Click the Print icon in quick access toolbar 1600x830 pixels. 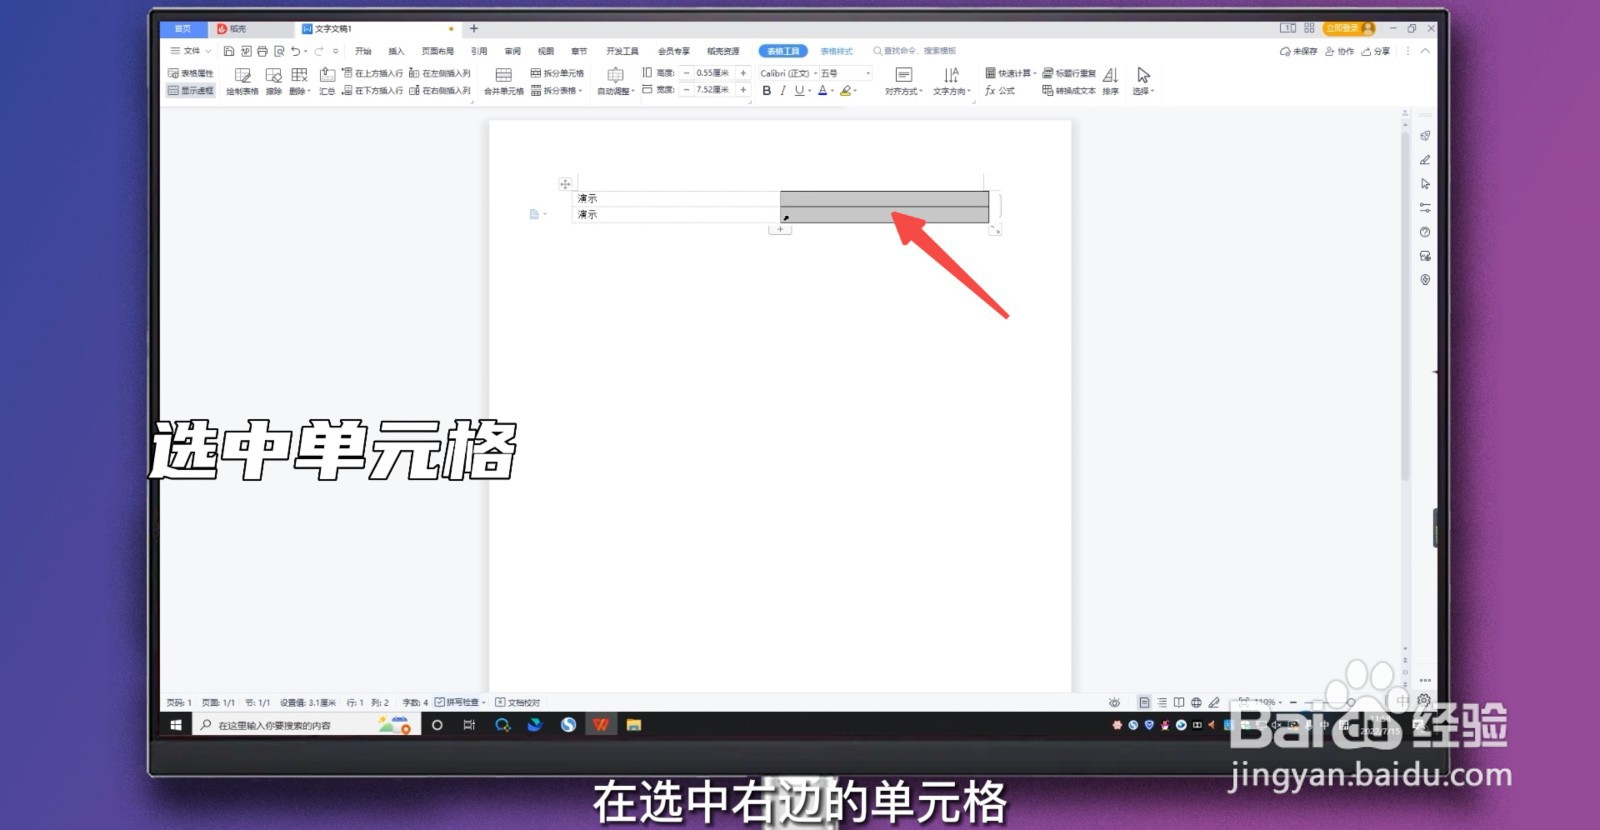[262, 51]
